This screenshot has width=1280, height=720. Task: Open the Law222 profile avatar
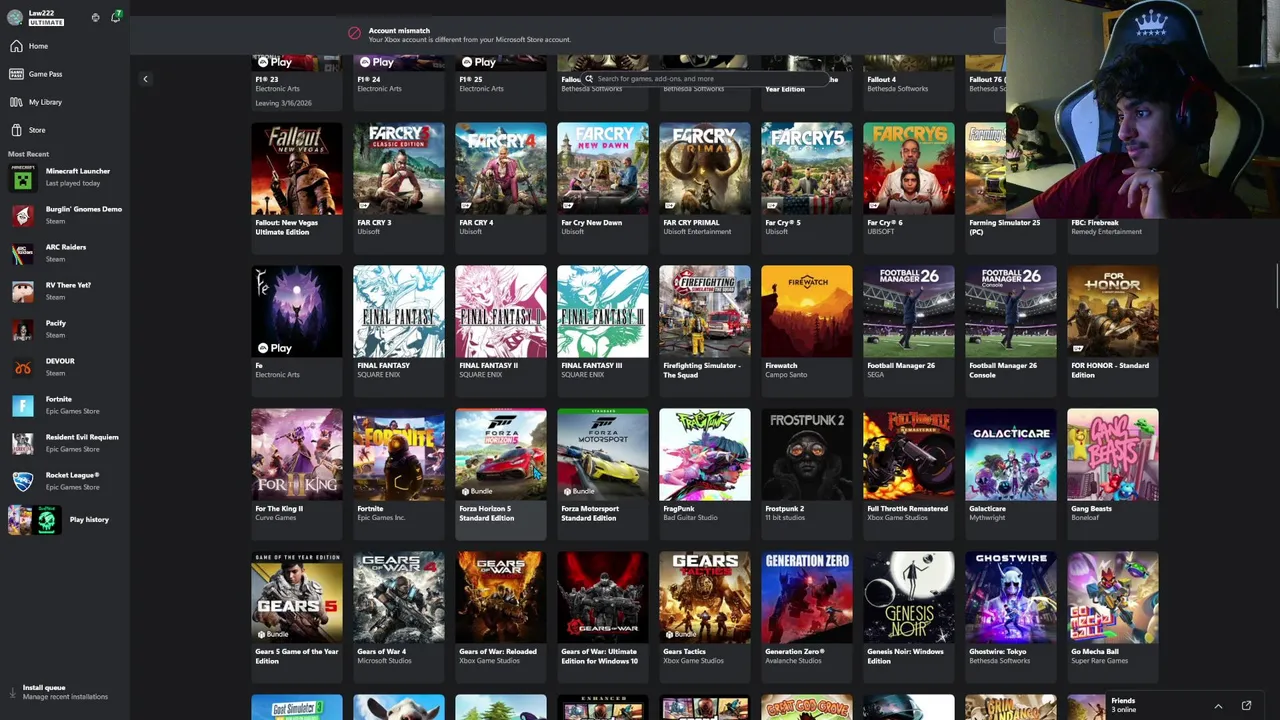pos(15,17)
